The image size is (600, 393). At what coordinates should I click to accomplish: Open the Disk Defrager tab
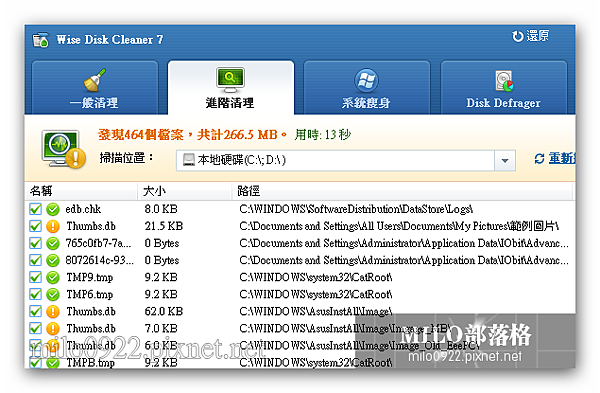click(503, 88)
